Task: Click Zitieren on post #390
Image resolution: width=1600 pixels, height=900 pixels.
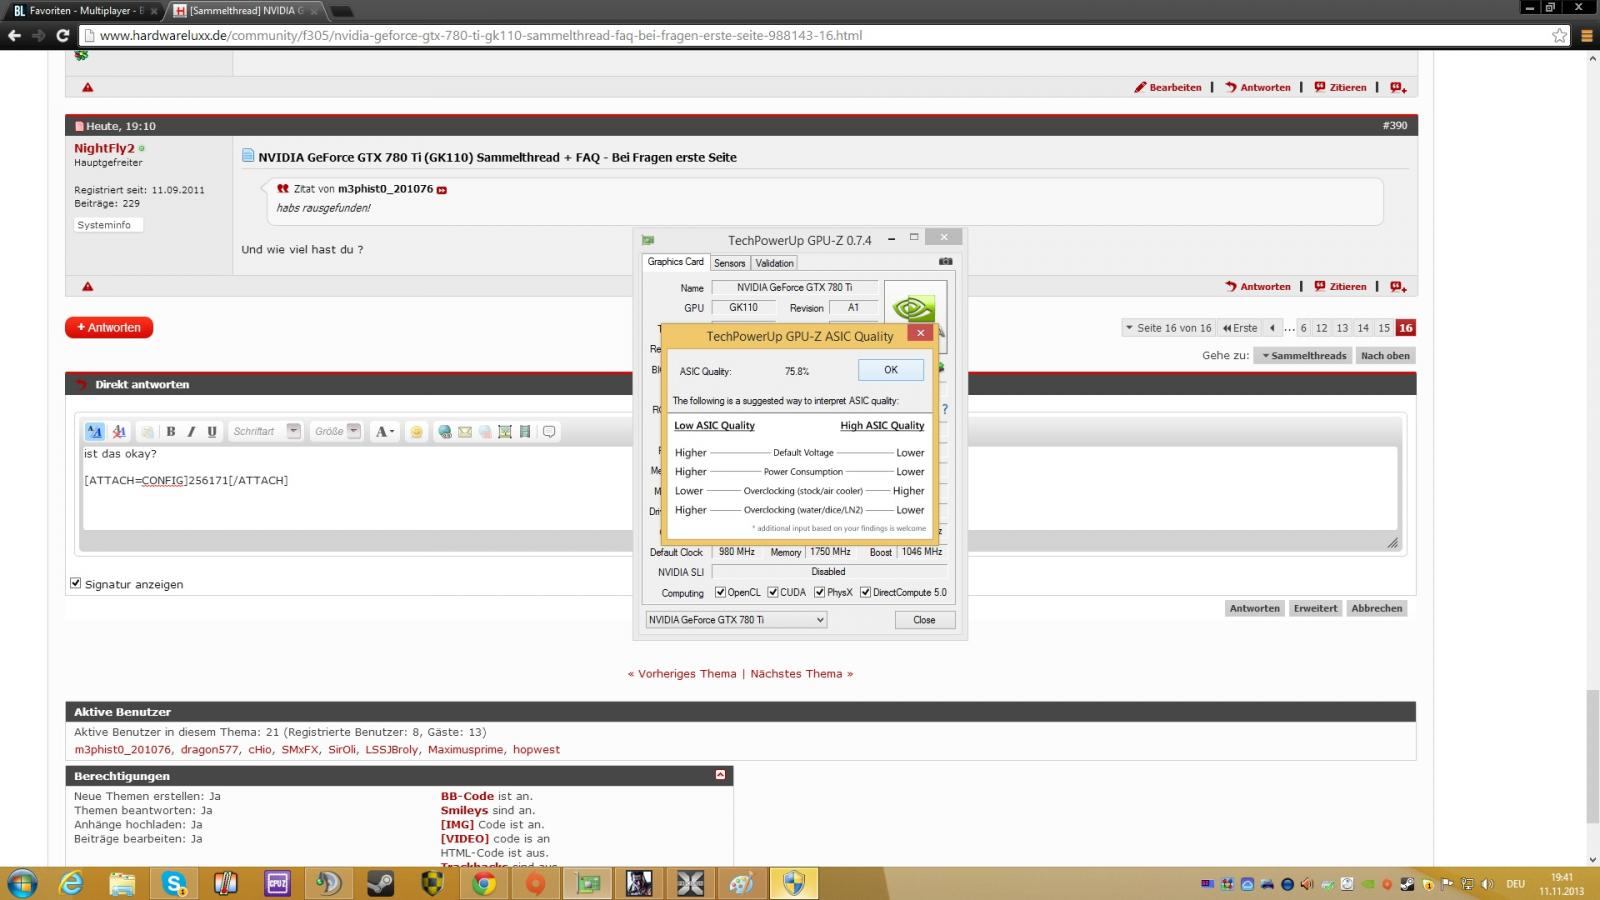Action: (x=1340, y=286)
